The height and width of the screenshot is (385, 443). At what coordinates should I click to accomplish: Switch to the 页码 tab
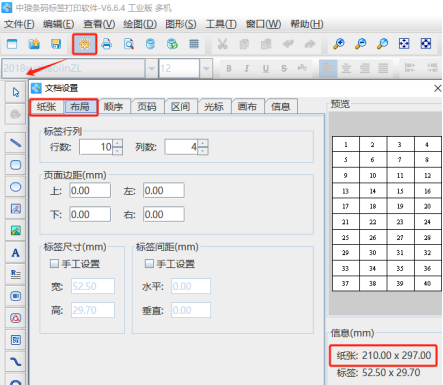click(147, 107)
